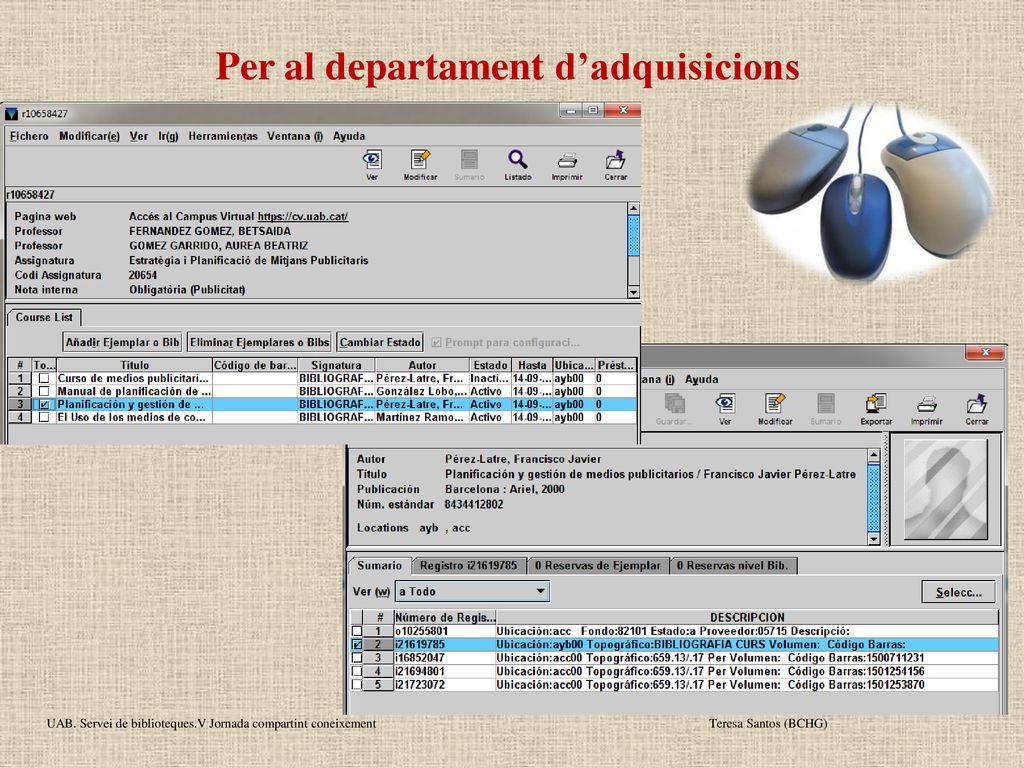Viewport: 1024px width, 768px height.
Task: Click the Estado column header
Action: pyautogui.click(x=490, y=365)
